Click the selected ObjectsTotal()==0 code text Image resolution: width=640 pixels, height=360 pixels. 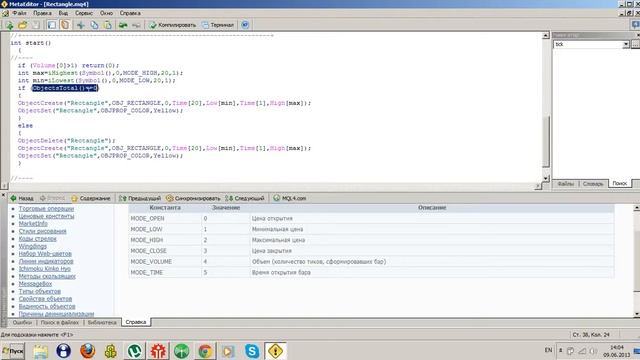point(65,88)
